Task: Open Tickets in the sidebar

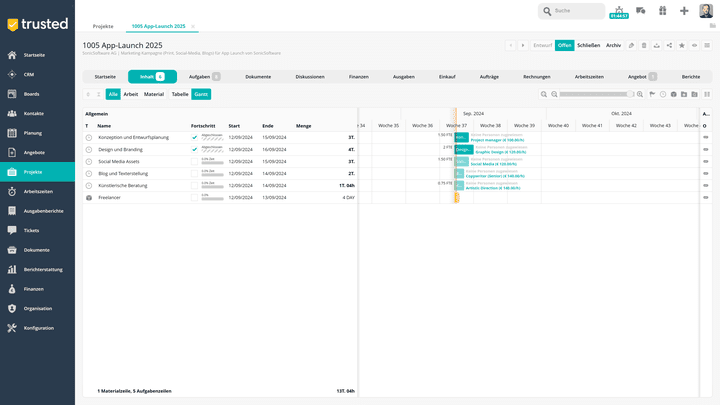Action: coord(37,231)
